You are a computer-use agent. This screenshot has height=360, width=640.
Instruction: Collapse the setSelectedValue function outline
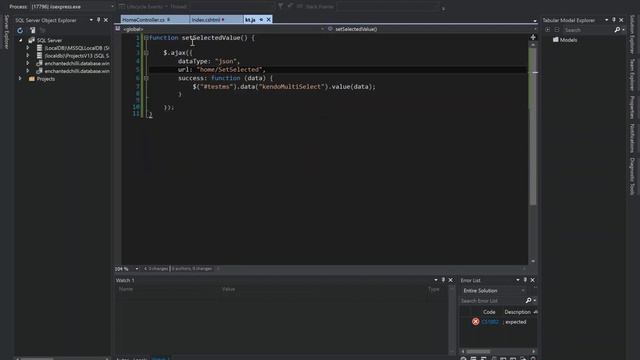(x=146, y=38)
